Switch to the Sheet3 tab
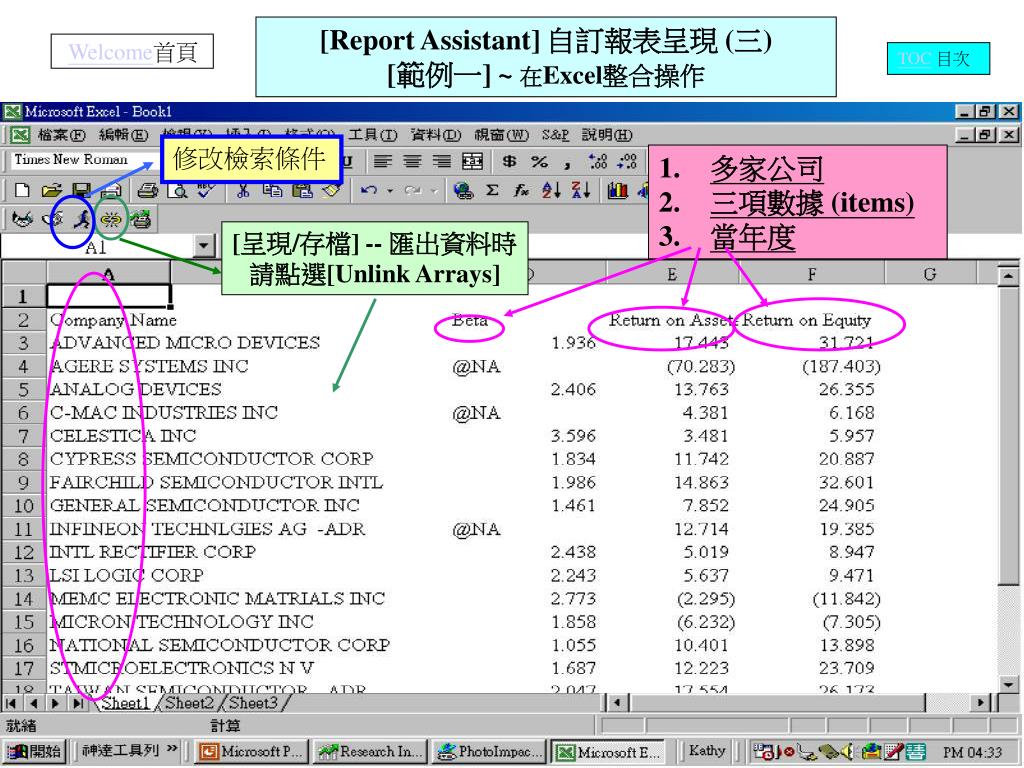The width and height of the screenshot is (1024, 768). (253, 703)
